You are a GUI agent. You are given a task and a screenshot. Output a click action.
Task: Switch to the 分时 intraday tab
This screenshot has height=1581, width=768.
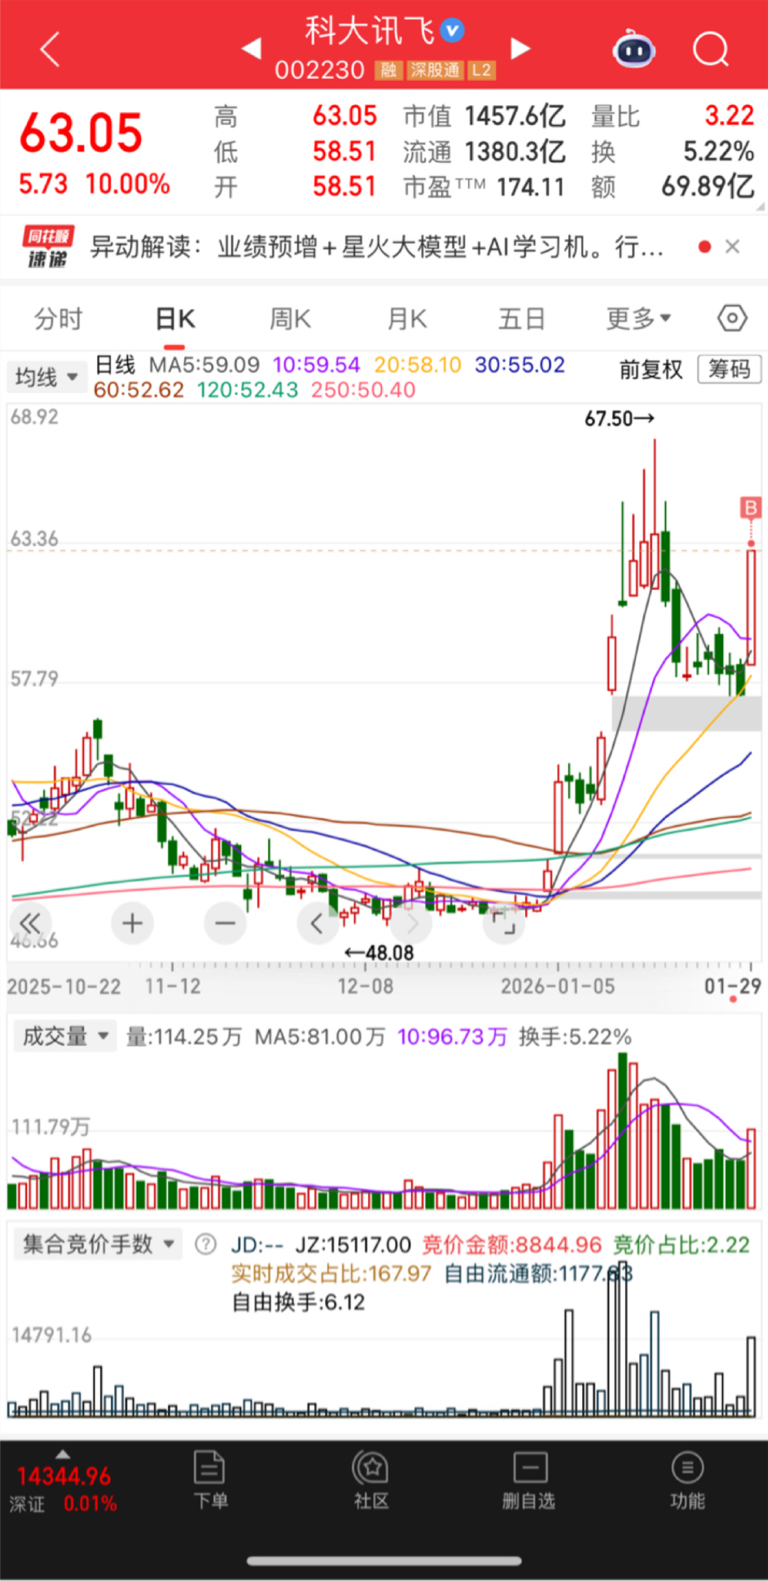pyautogui.click(x=58, y=319)
